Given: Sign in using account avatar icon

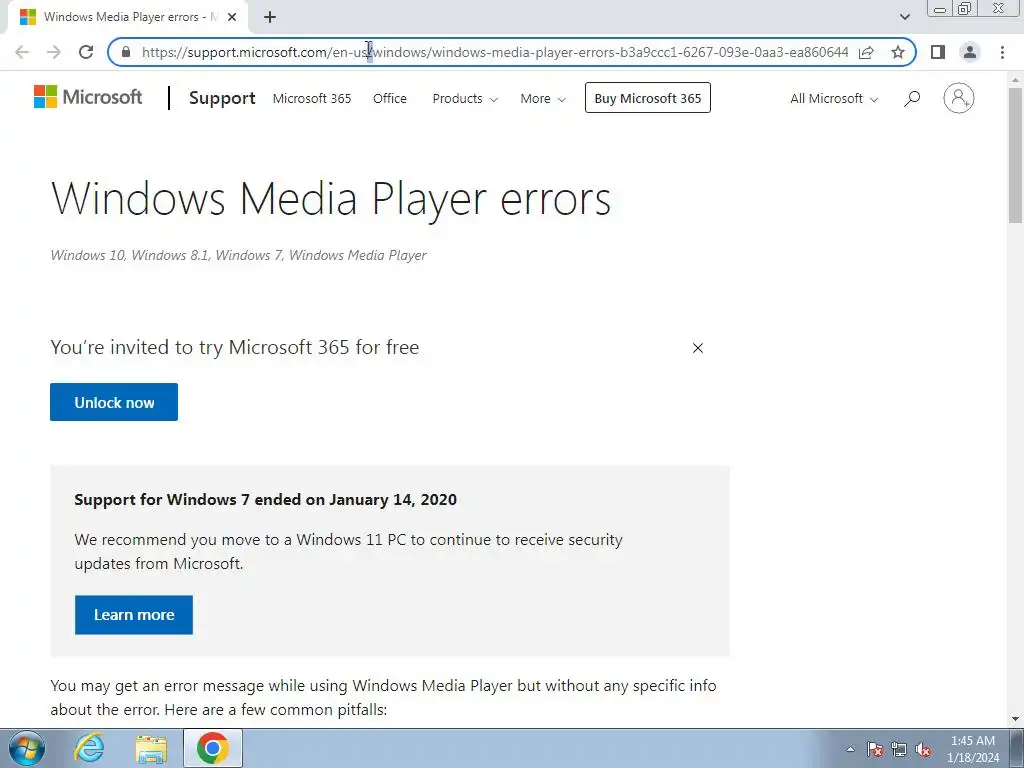Looking at the screenshot, I should click(959, 99).
